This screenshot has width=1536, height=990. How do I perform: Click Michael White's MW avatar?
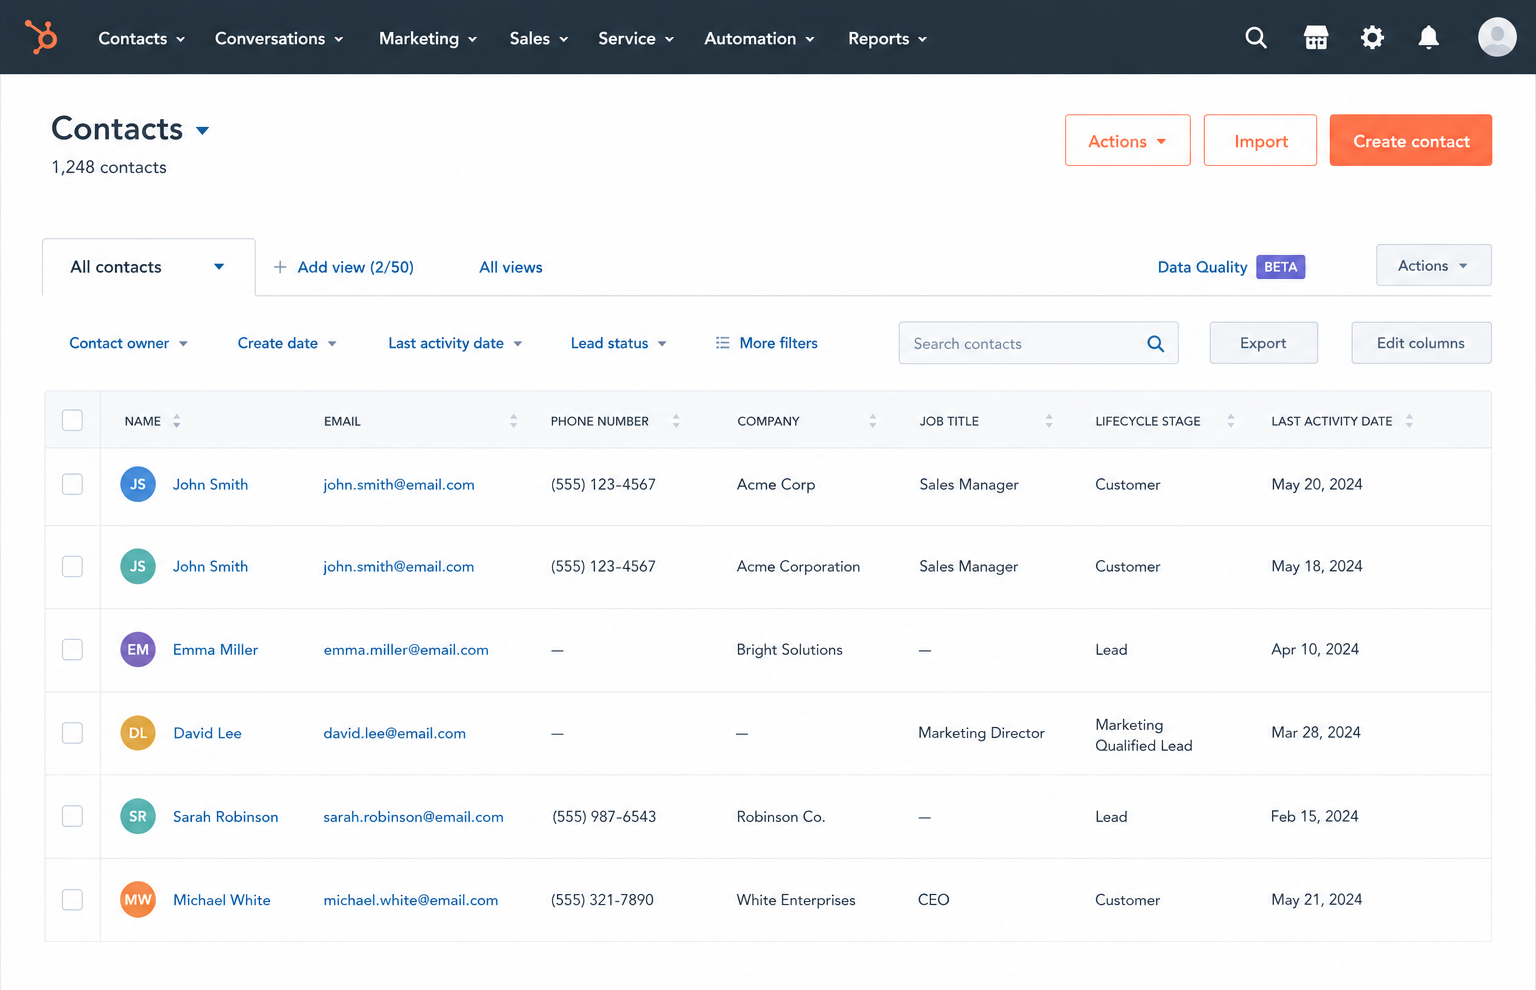[x=138, y=900]
